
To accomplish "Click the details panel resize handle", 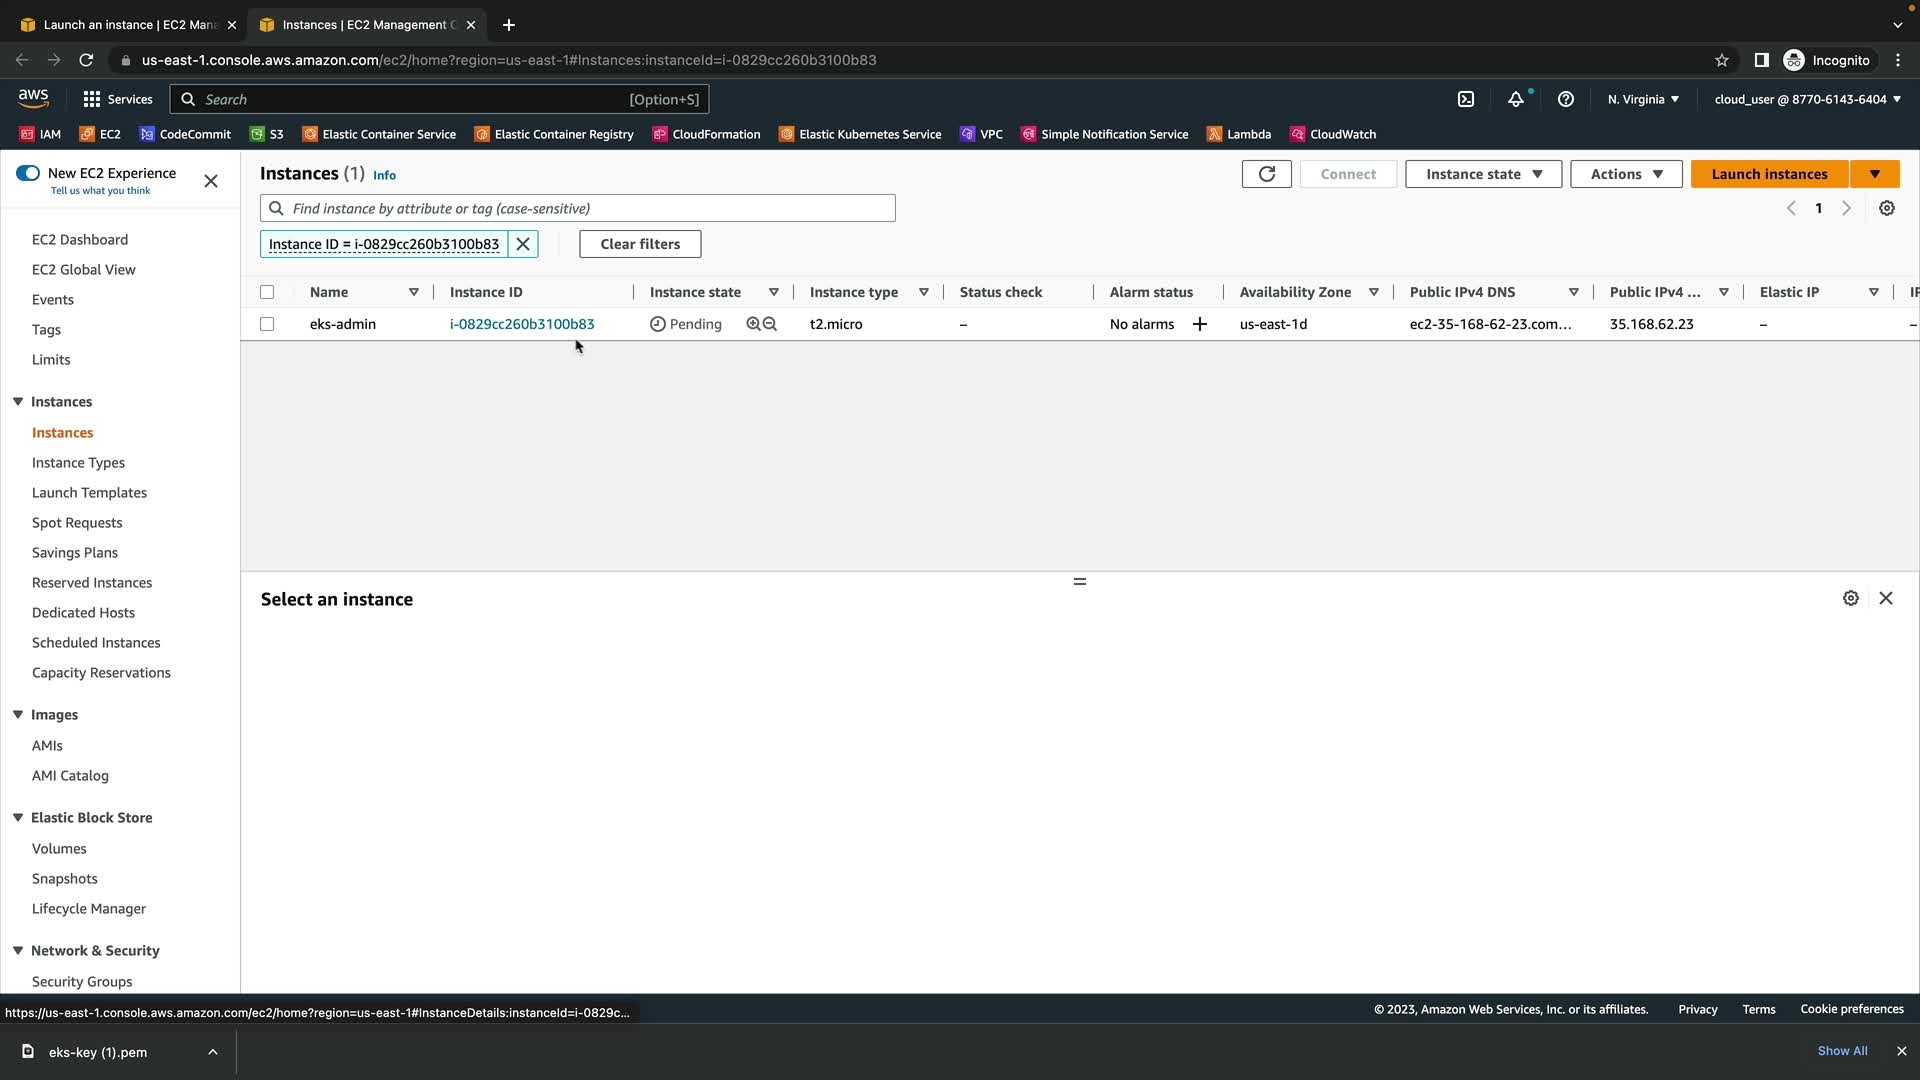I will point(1079,581).
